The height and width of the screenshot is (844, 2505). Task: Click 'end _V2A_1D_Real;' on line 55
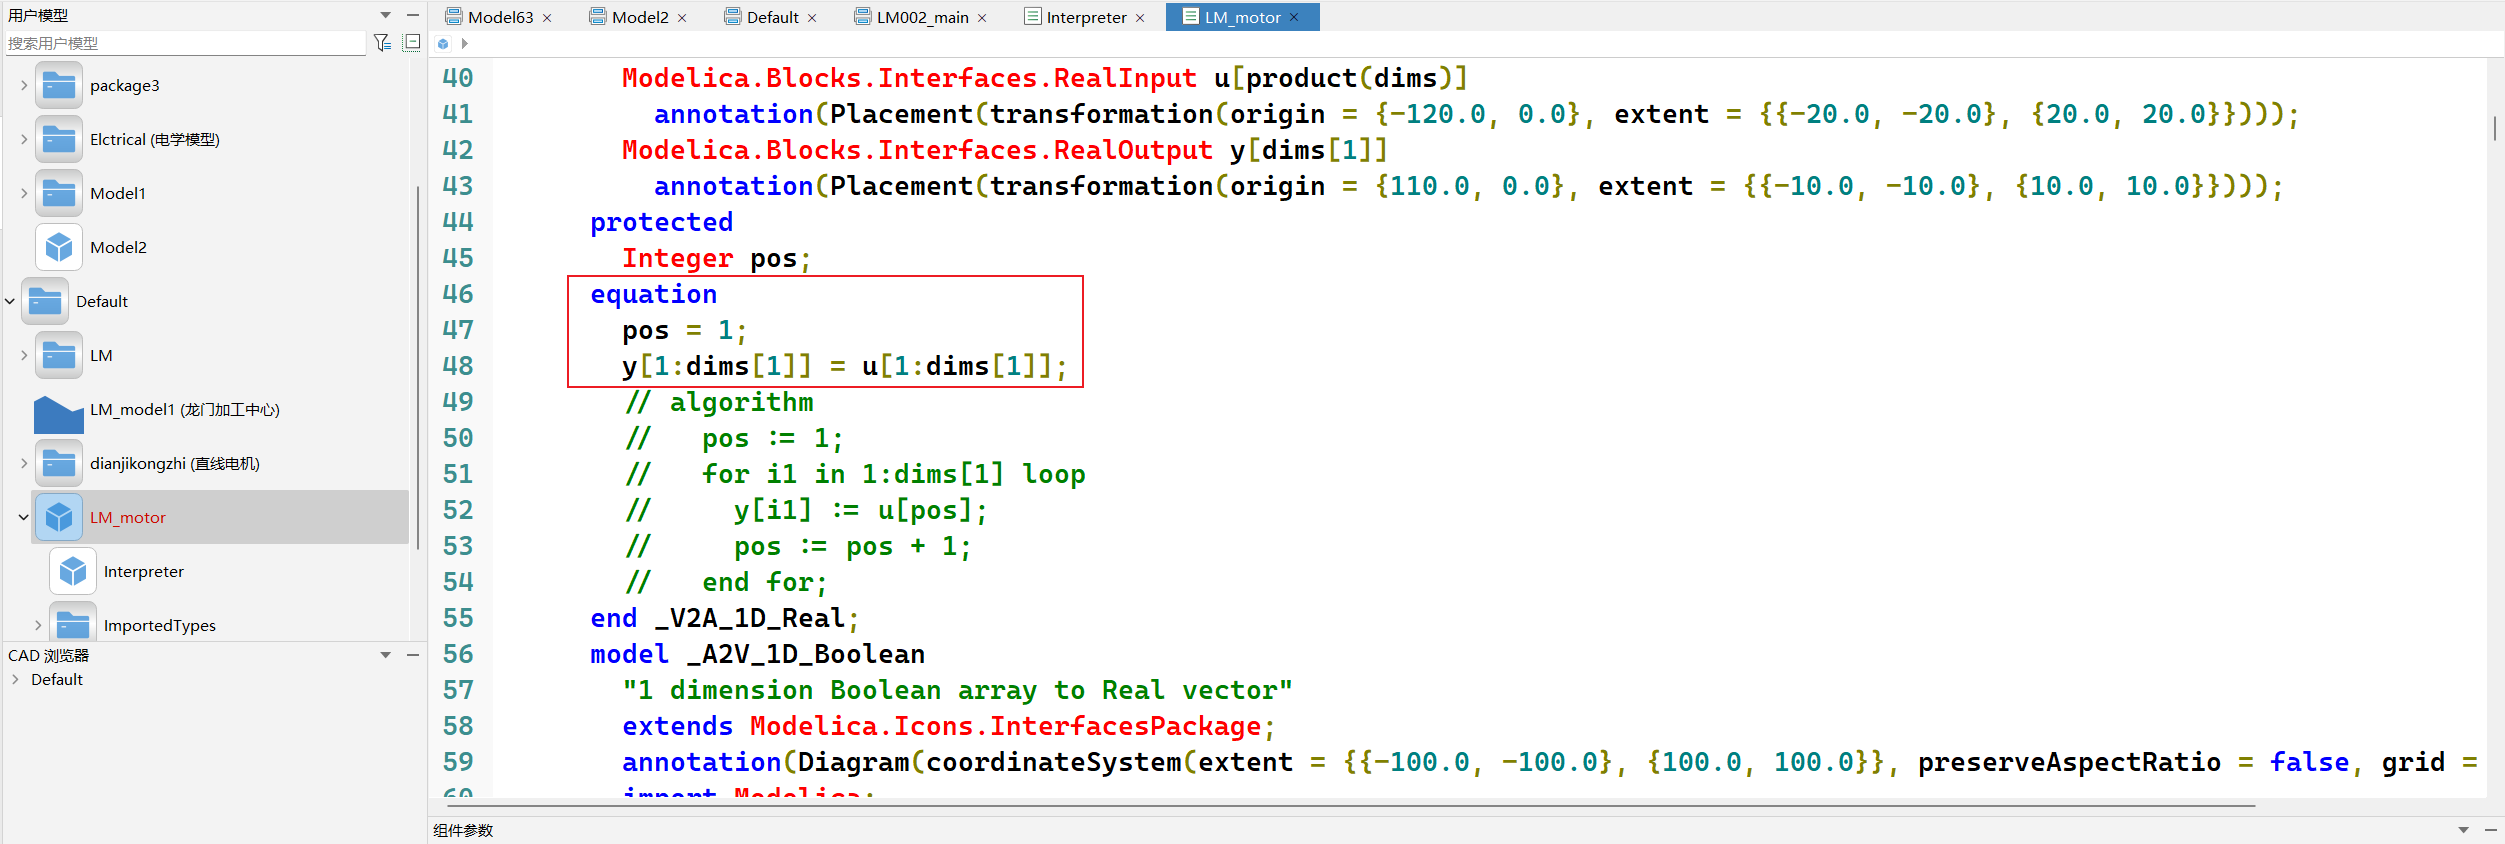pos(725,618)
